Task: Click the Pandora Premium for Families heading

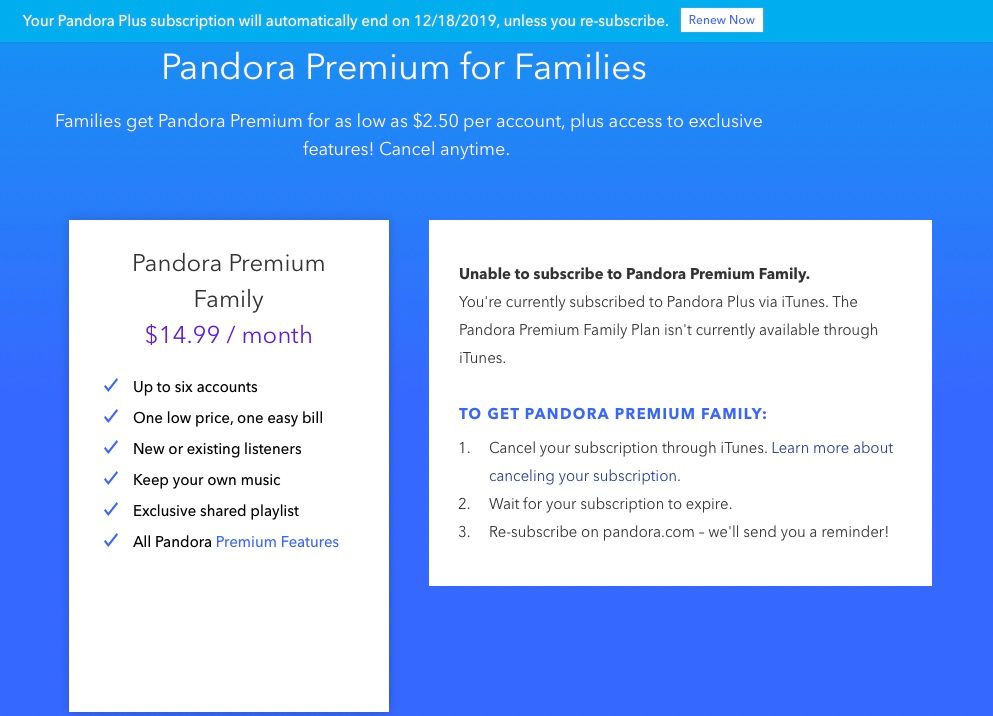Action: (404, 67)
